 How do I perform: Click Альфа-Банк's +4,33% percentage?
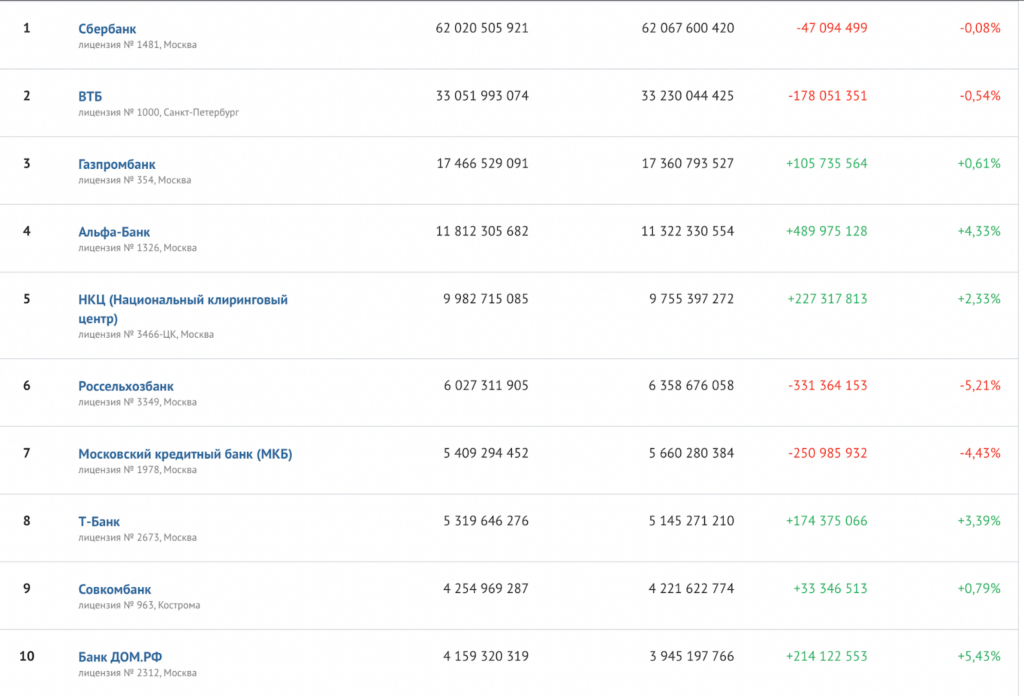978,231
